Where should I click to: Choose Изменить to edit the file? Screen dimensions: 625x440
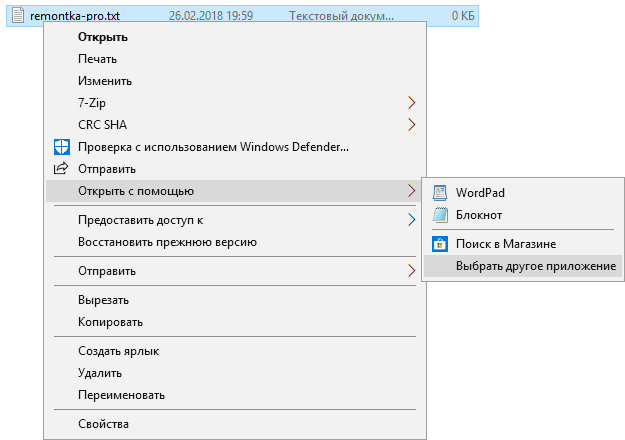coord(235,81)
